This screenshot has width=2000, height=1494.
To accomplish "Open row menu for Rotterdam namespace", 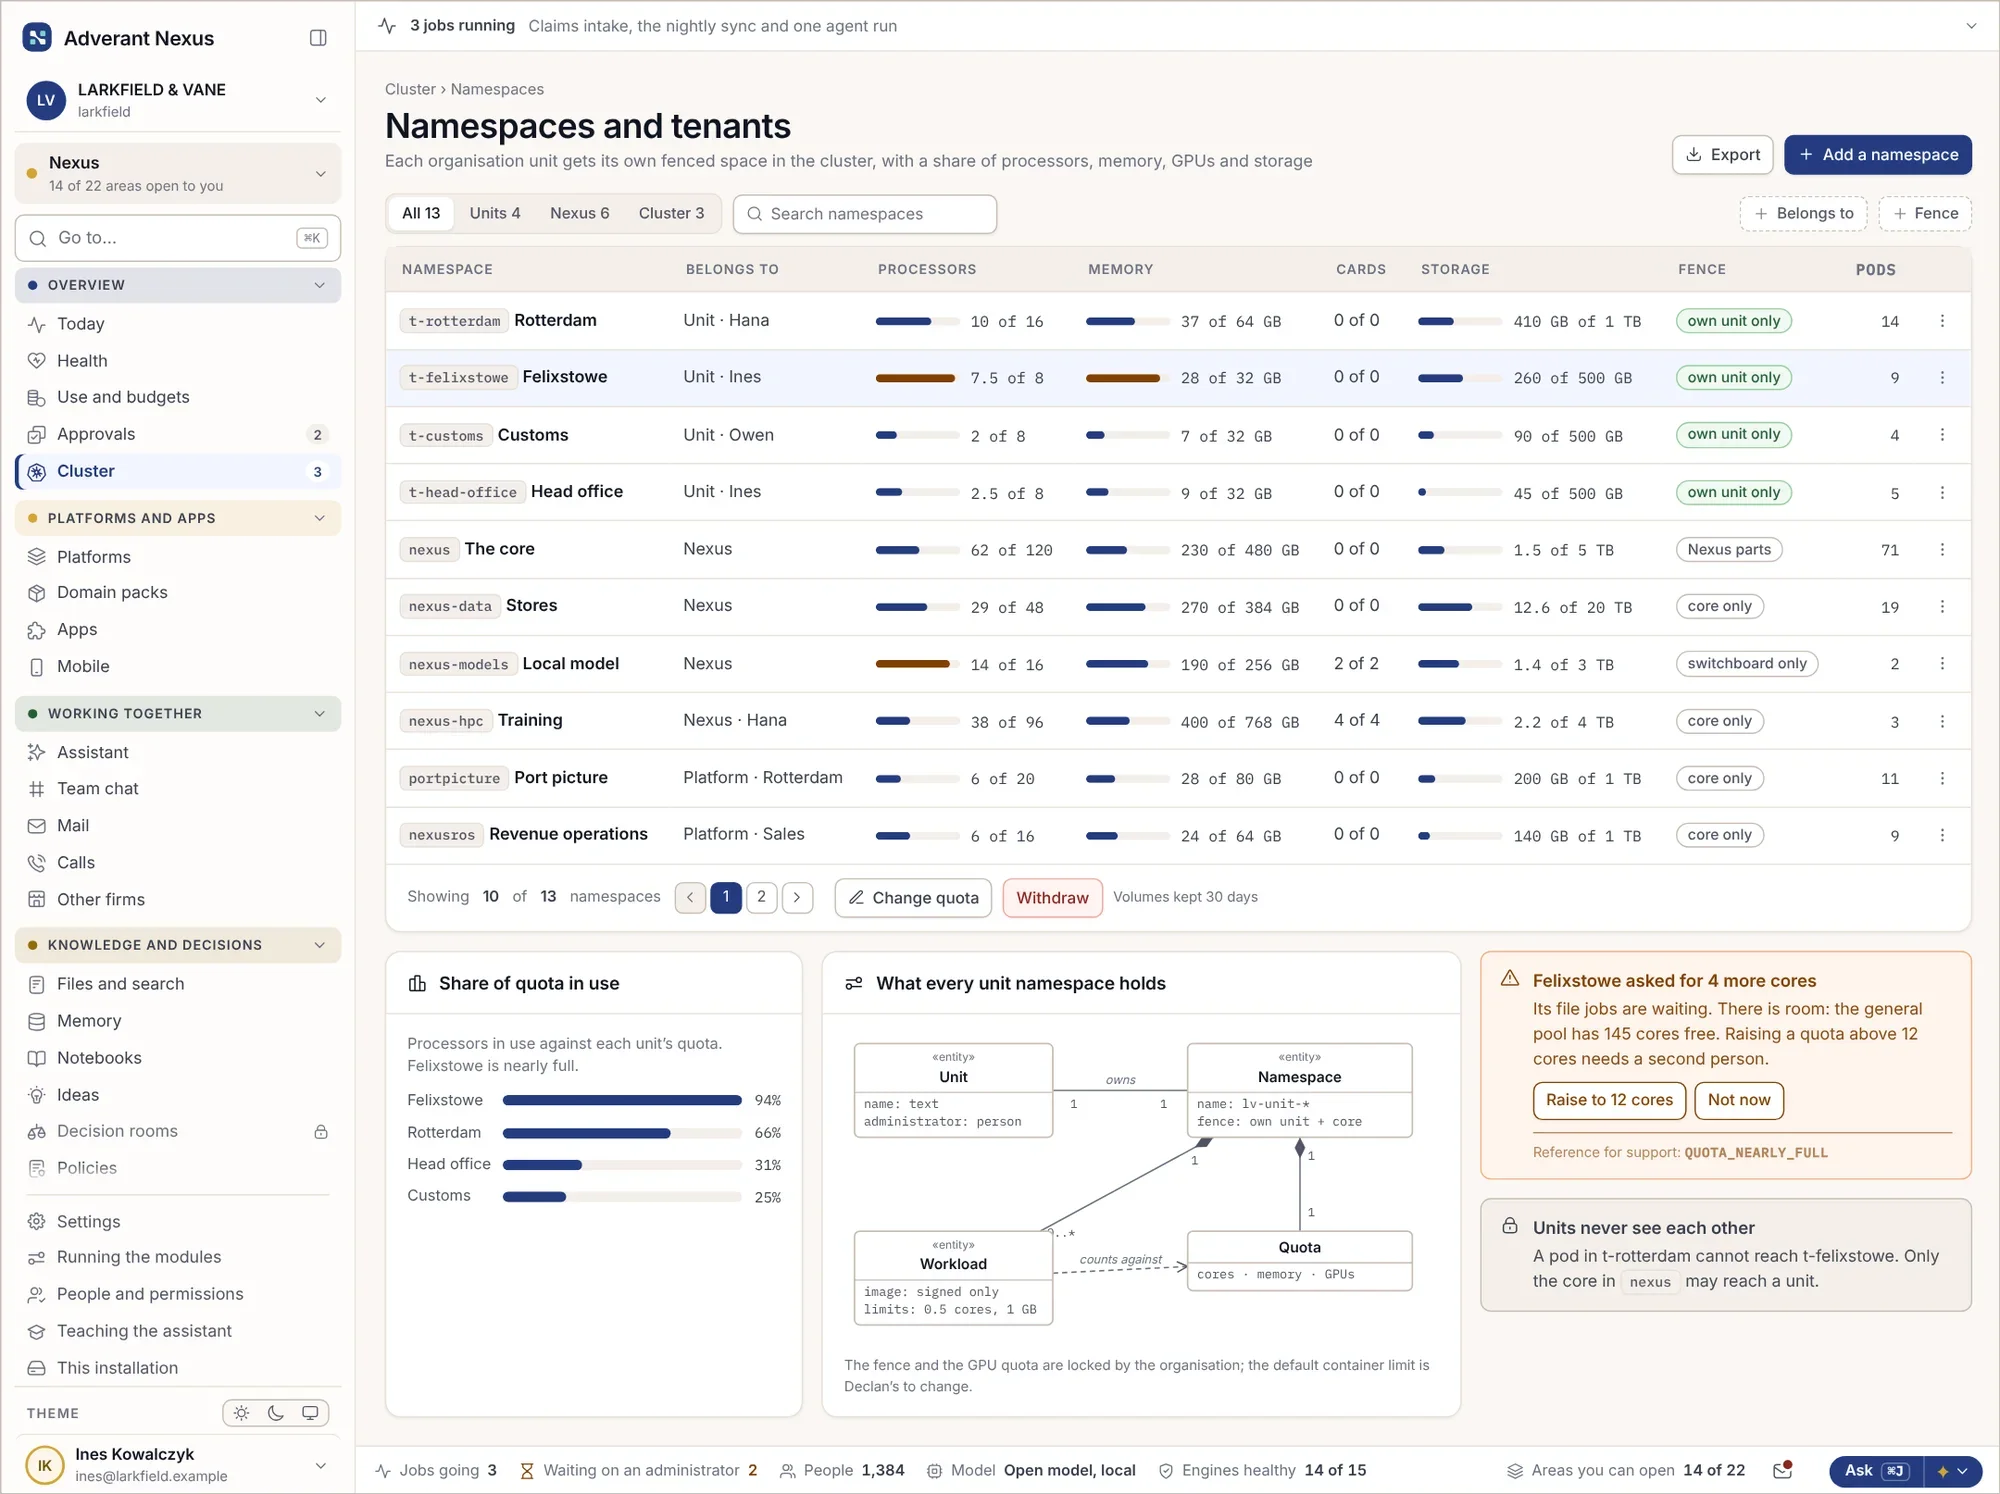I will (x=1942, y=321).
